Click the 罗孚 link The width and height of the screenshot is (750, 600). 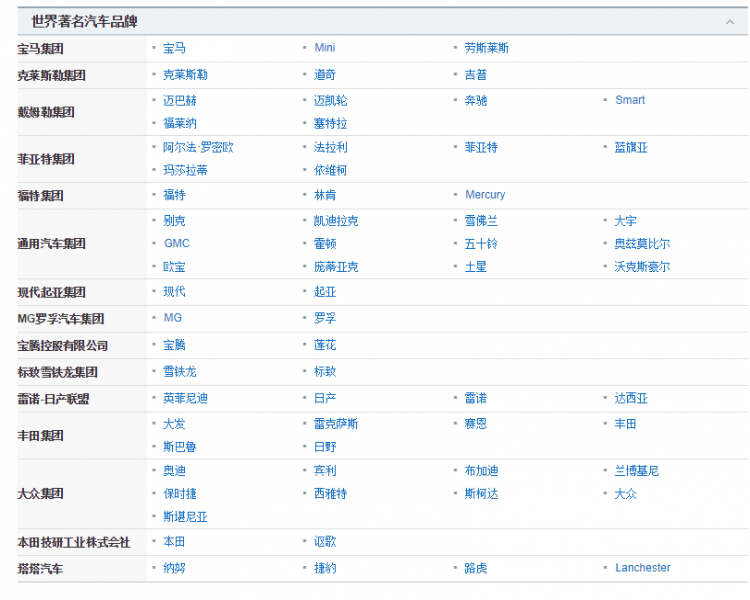coord(325,318)
